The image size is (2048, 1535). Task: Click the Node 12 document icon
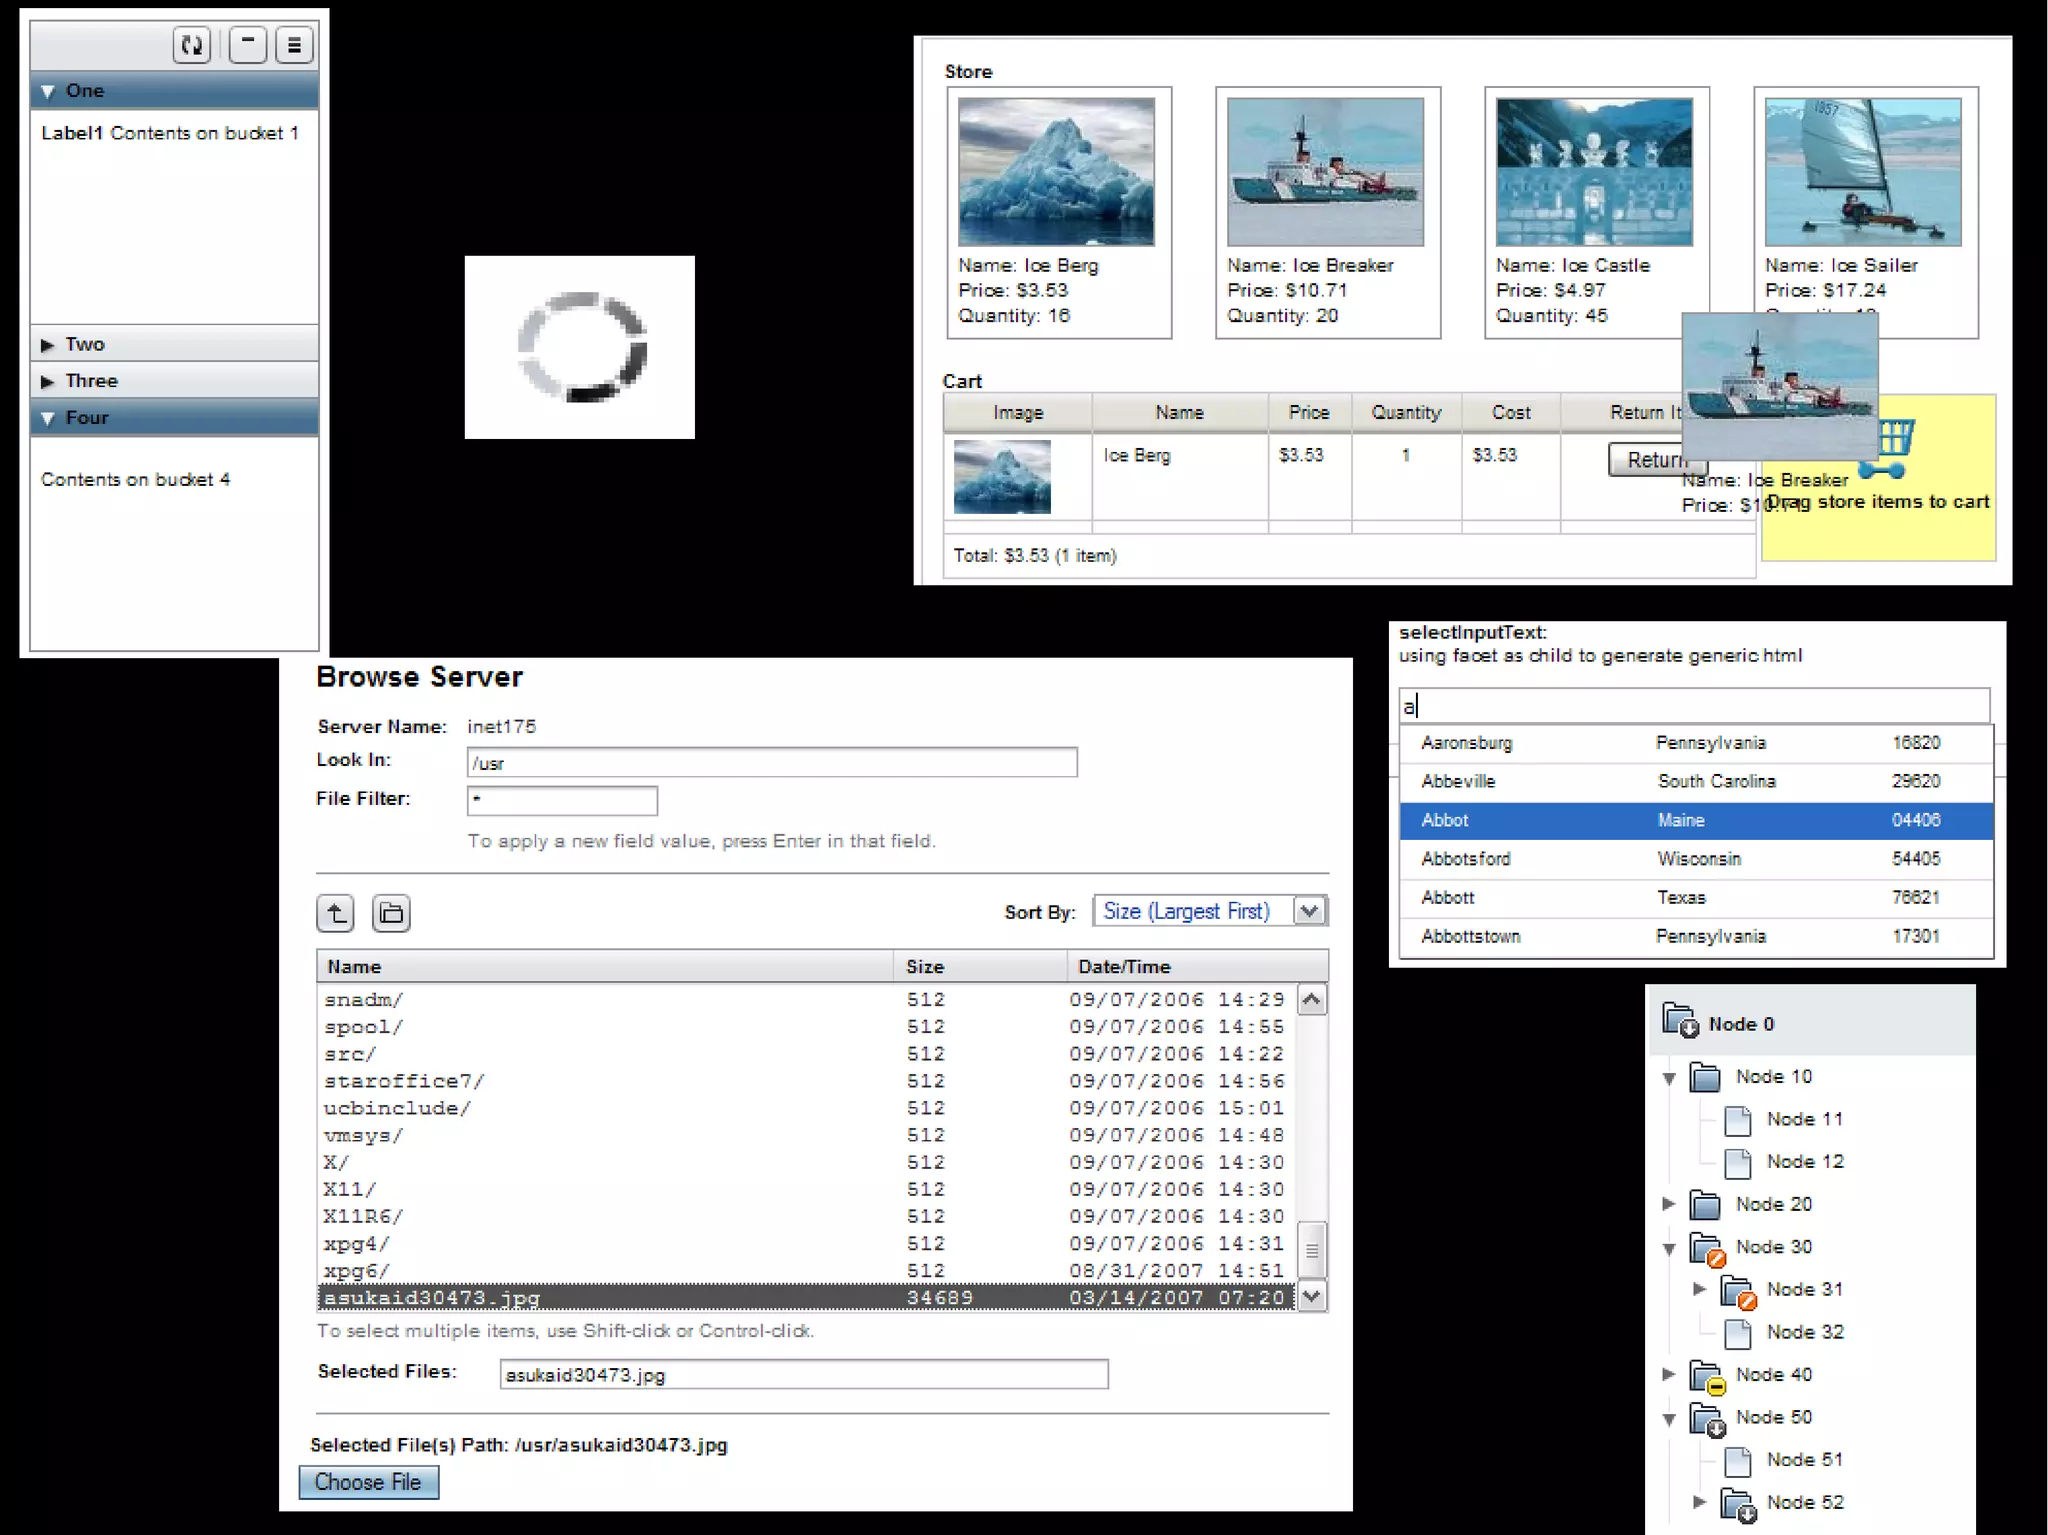[1738, 1163]
